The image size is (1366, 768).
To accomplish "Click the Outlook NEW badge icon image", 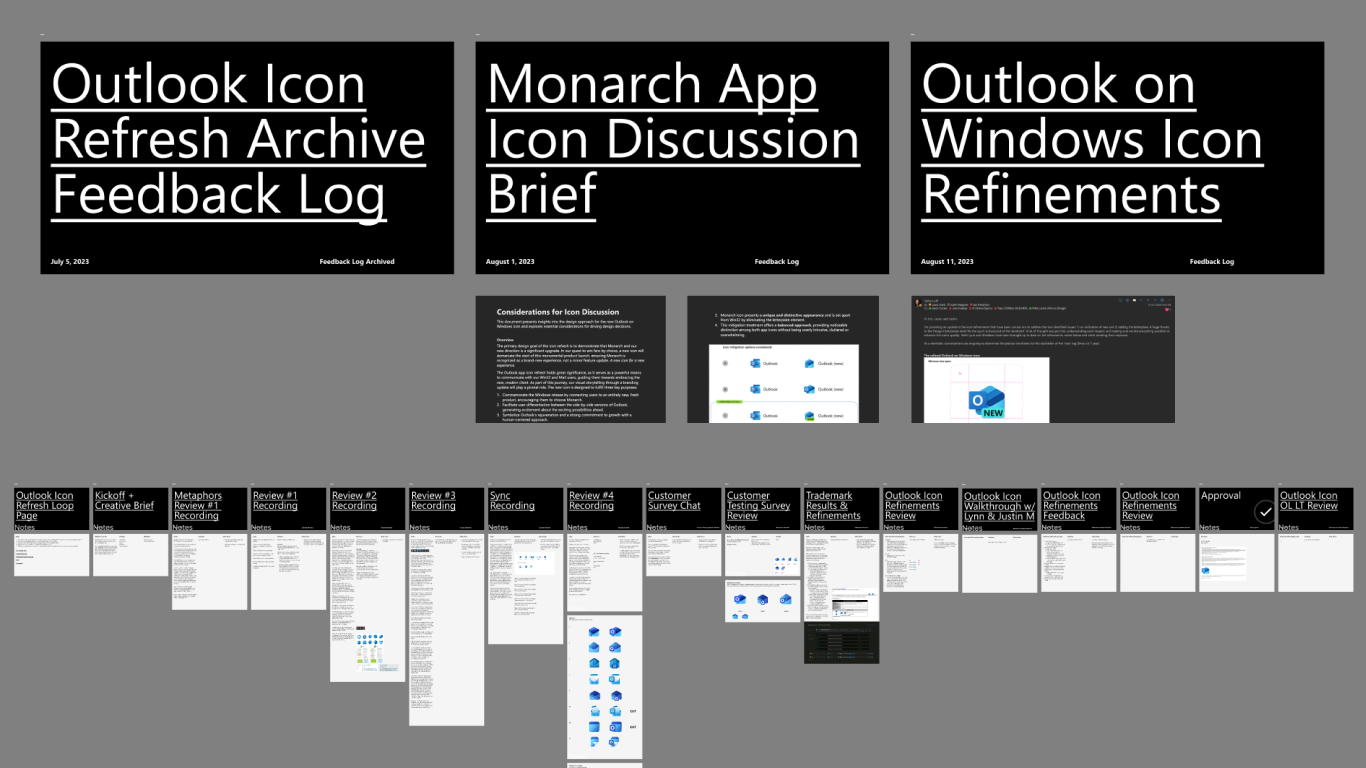I will 987,402.
